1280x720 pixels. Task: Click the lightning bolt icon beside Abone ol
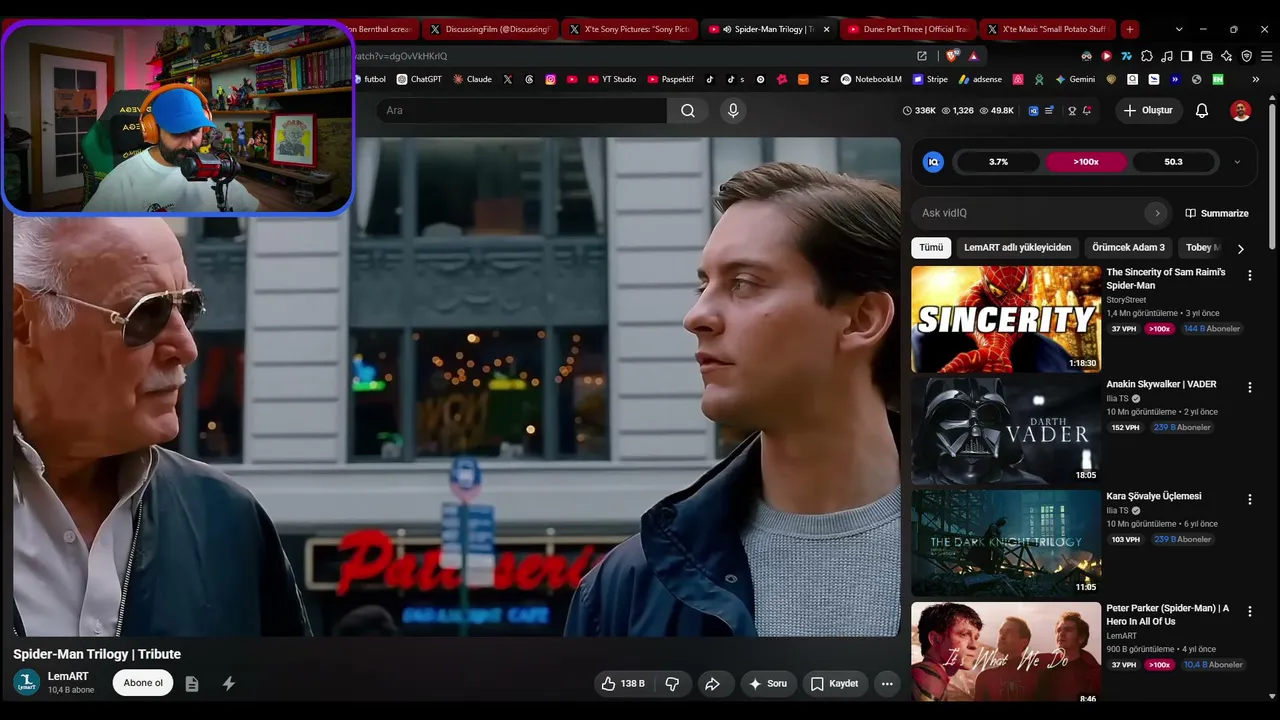click(x=229, y=684)
